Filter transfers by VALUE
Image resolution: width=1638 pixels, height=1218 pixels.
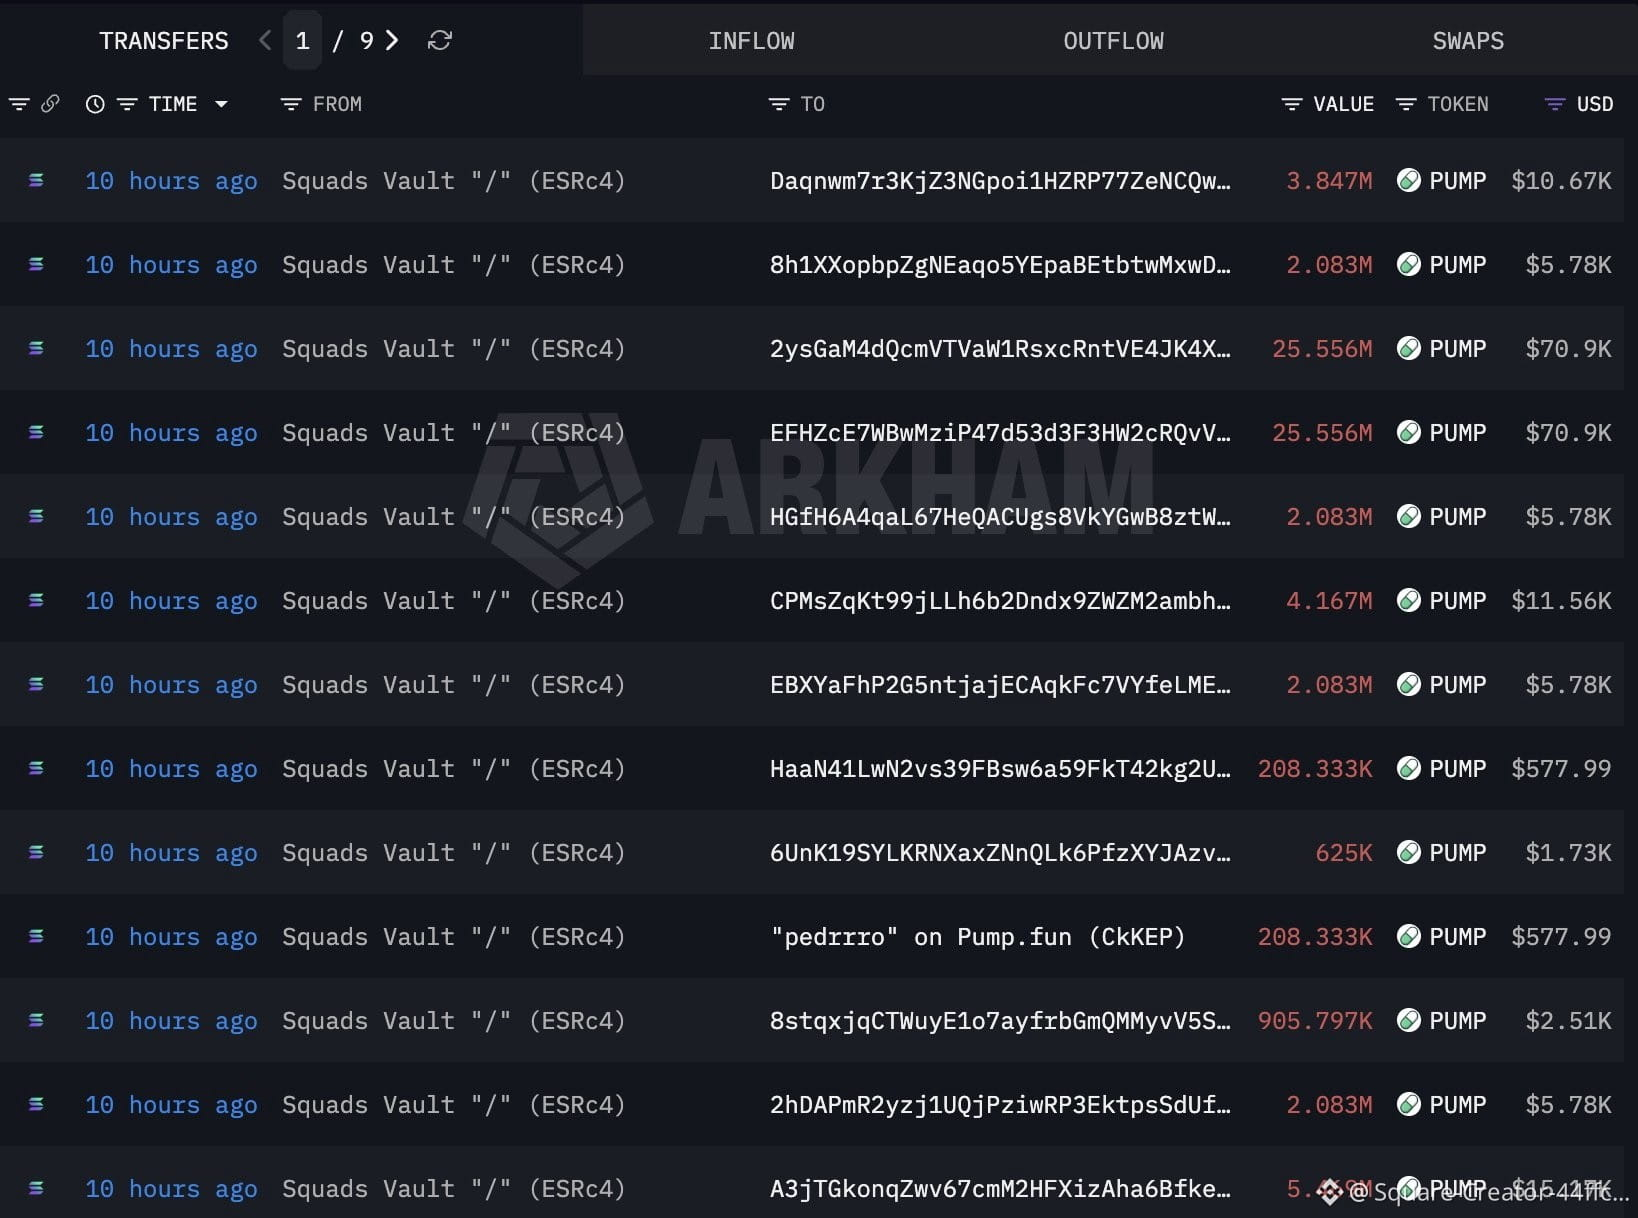click(x=1292, y=104)
